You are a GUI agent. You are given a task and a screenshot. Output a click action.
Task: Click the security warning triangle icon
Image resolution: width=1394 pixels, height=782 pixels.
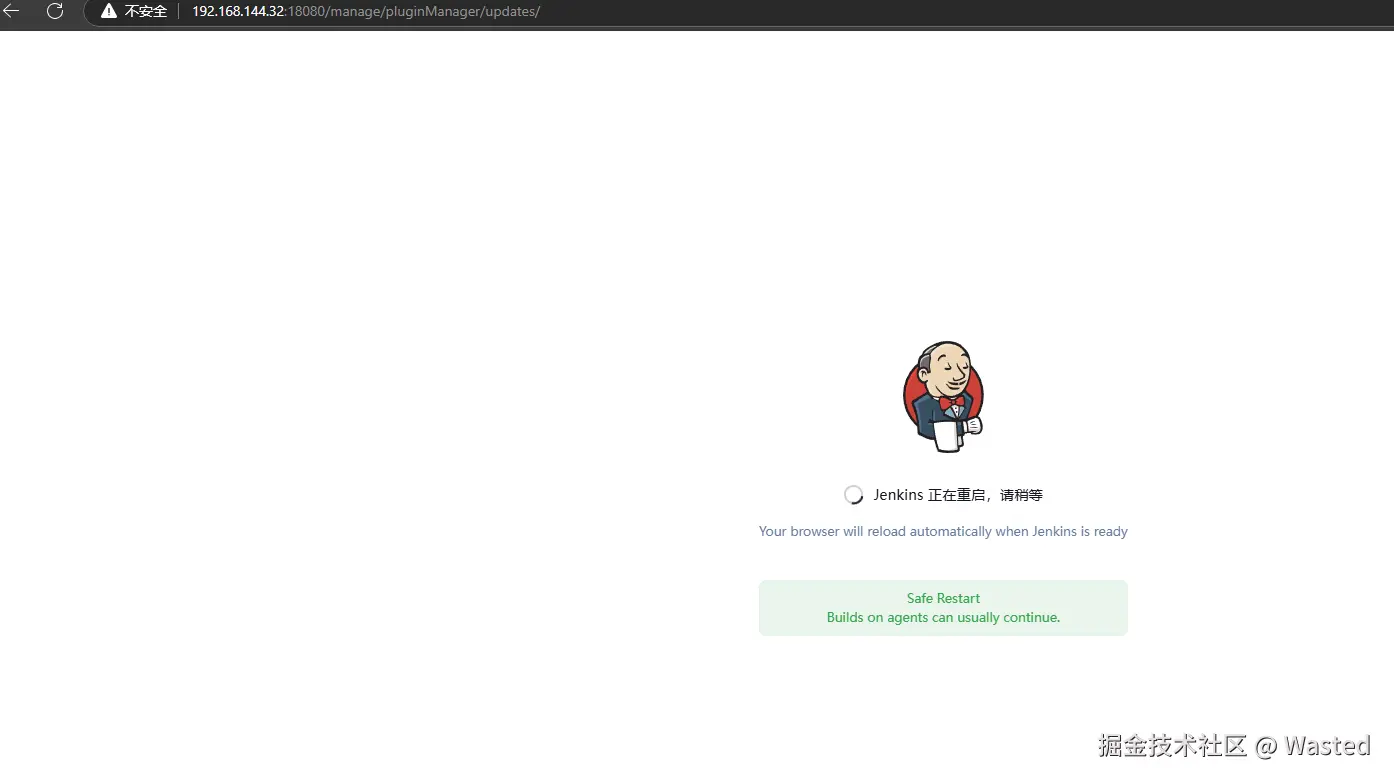pos(108,11)
